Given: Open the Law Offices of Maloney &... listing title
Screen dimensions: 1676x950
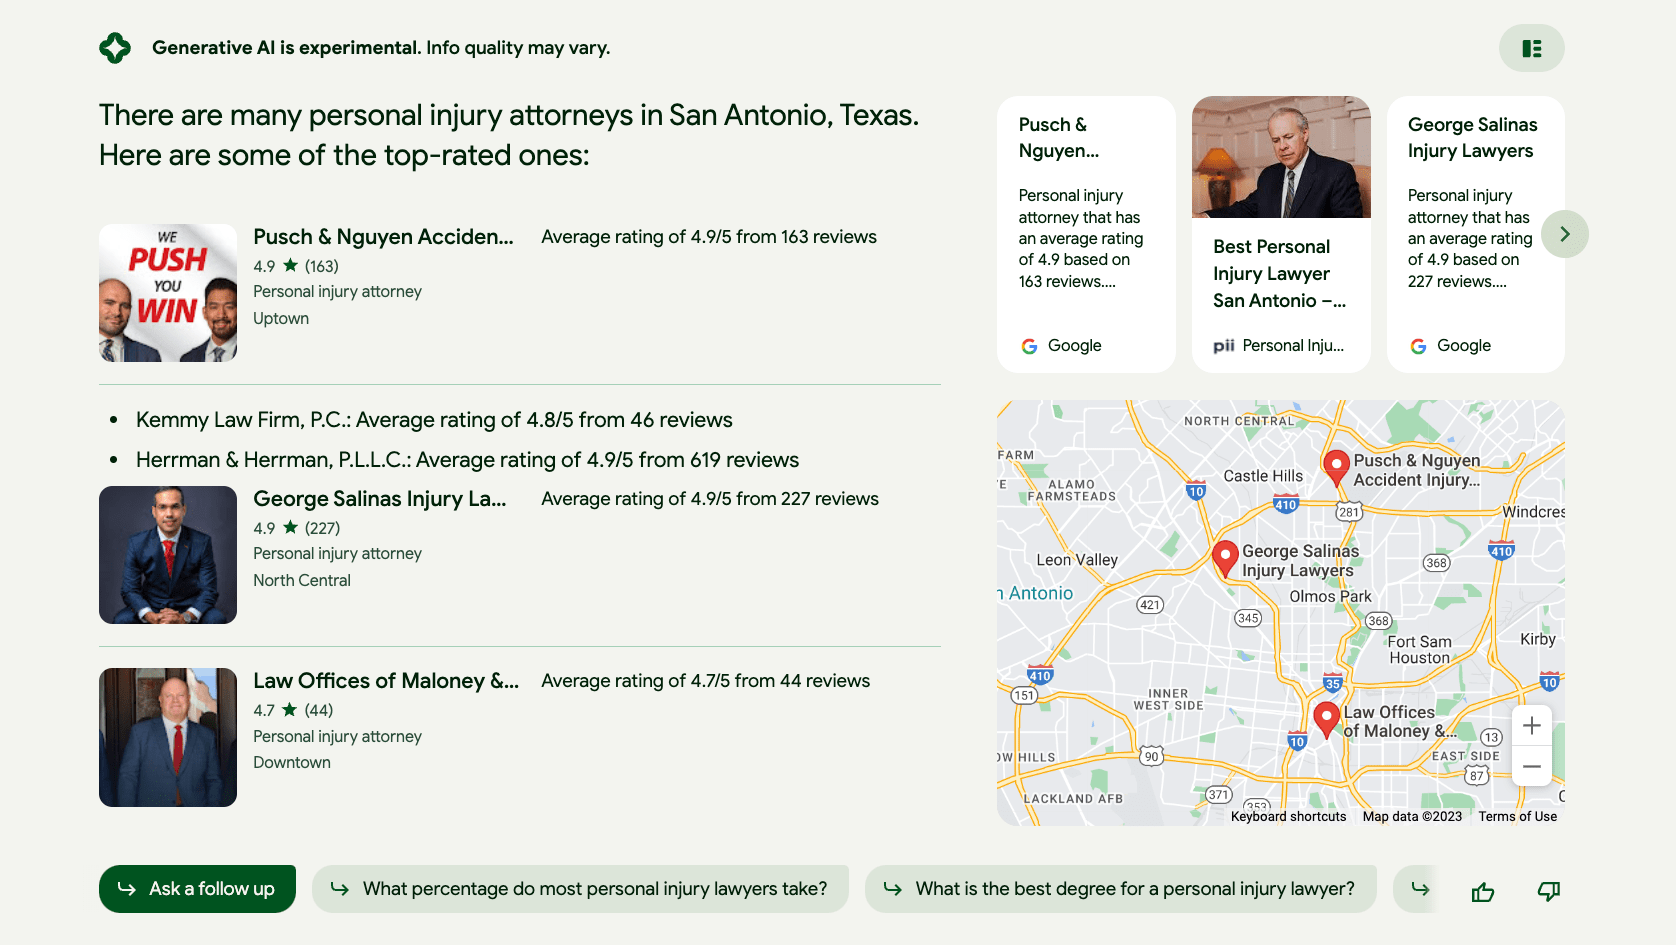Looking at the screenshot, I should pyautogui.click(x=386, y=681).
